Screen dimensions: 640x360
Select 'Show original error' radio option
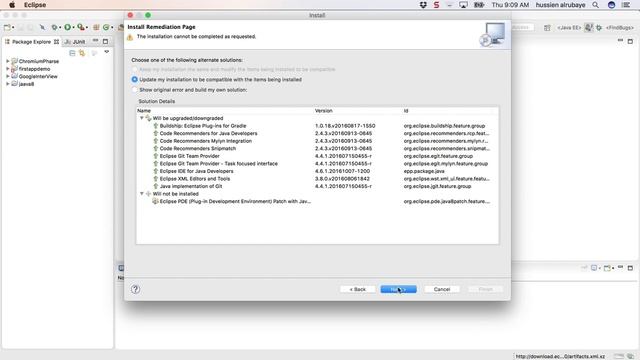(134, 89)
